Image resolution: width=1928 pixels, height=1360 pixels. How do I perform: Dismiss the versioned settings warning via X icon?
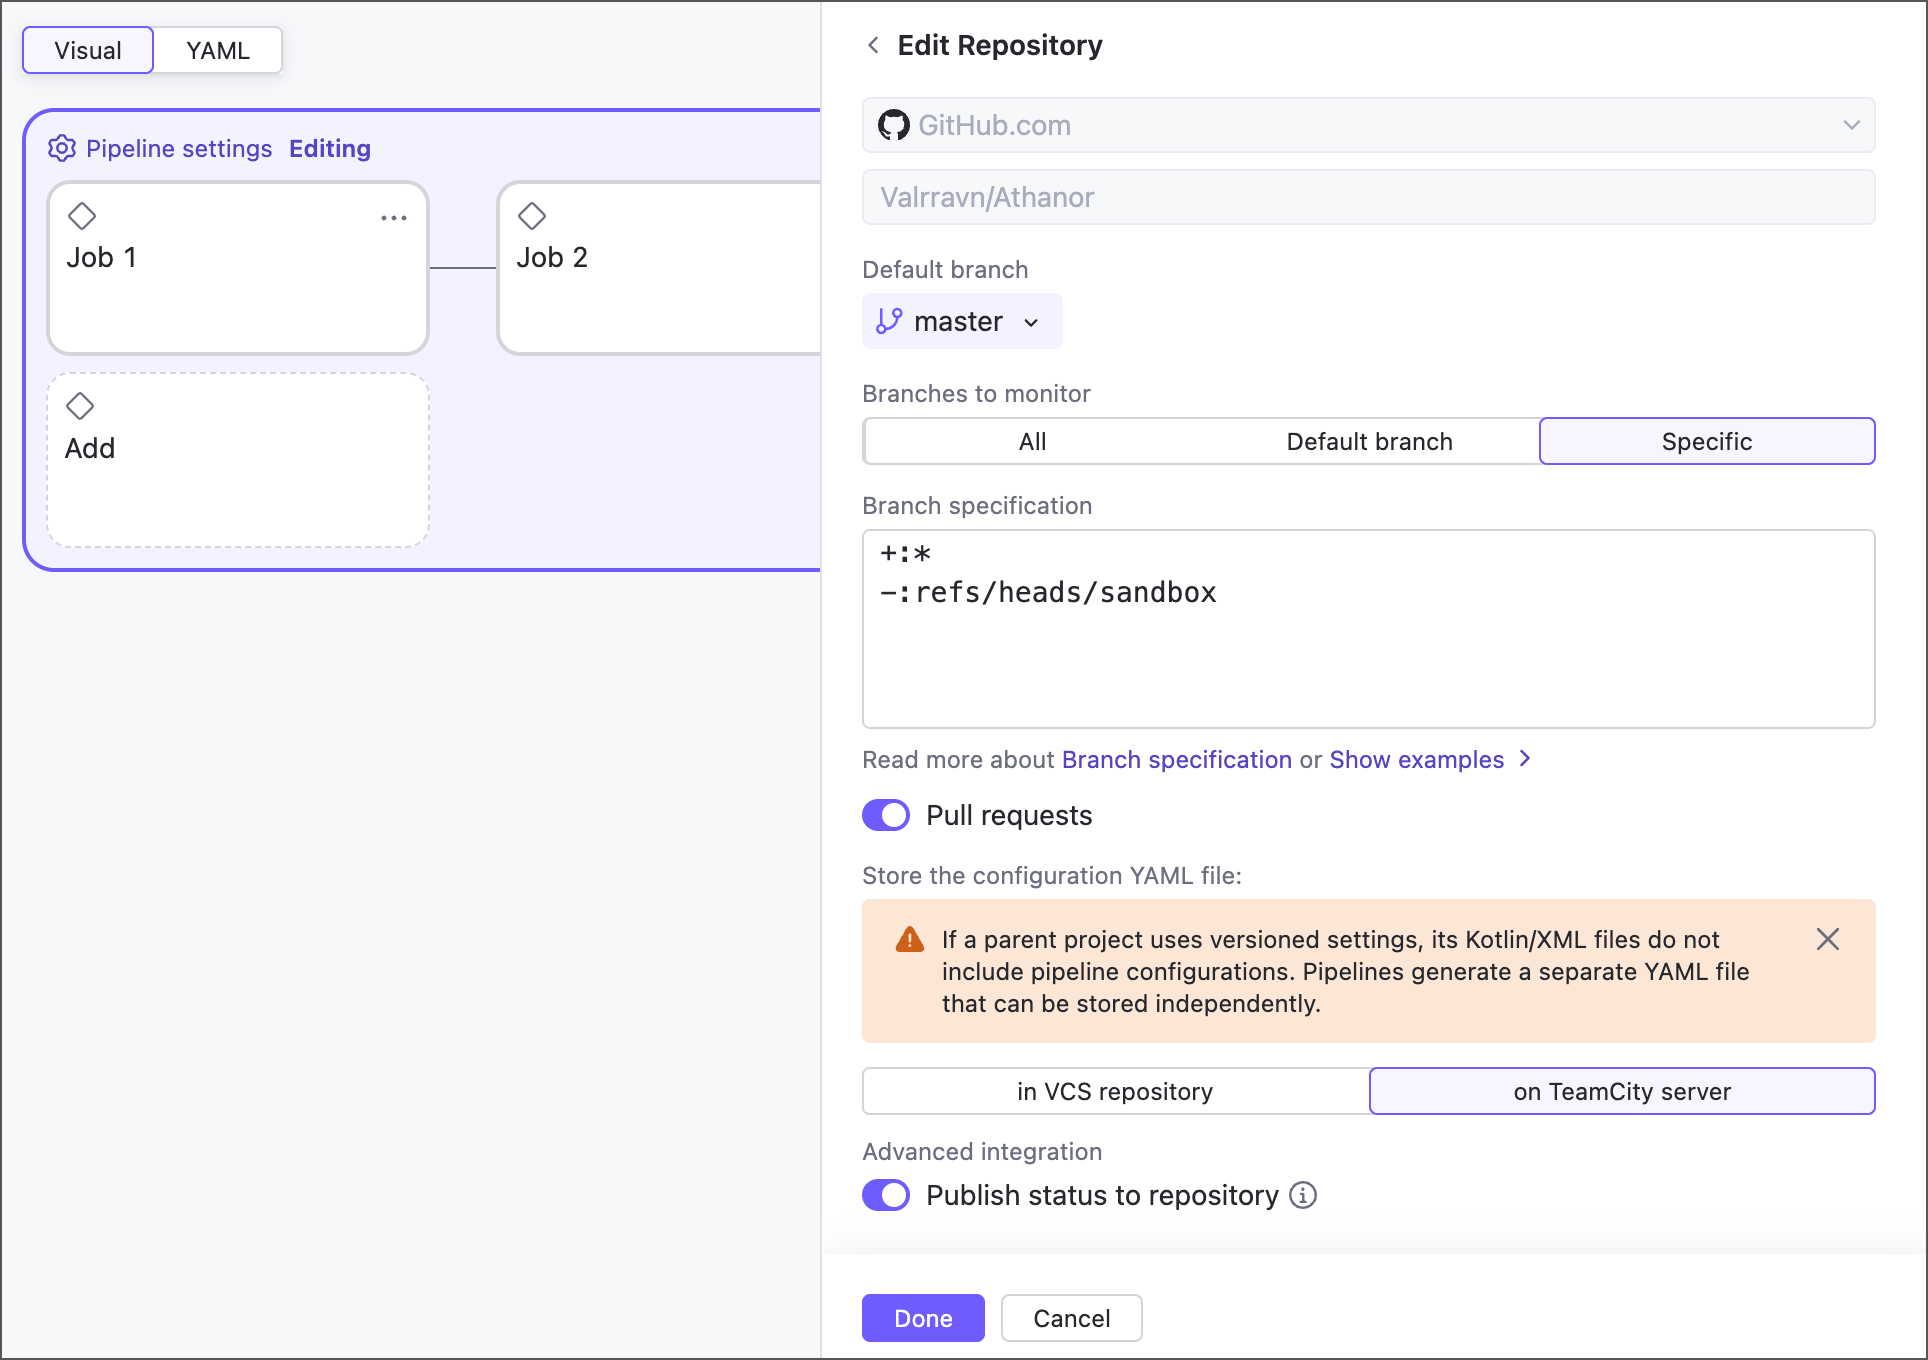point(1828,939)
